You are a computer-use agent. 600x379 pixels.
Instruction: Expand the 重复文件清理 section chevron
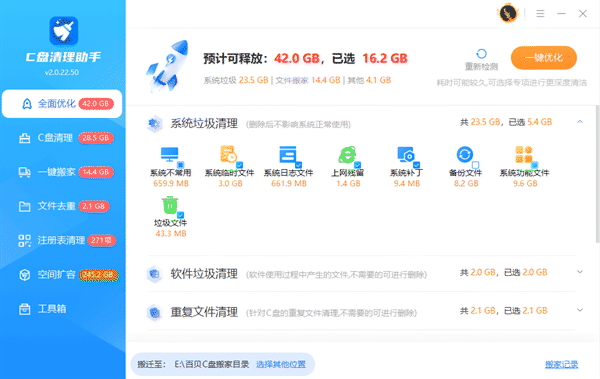click(x=580, y=310)
